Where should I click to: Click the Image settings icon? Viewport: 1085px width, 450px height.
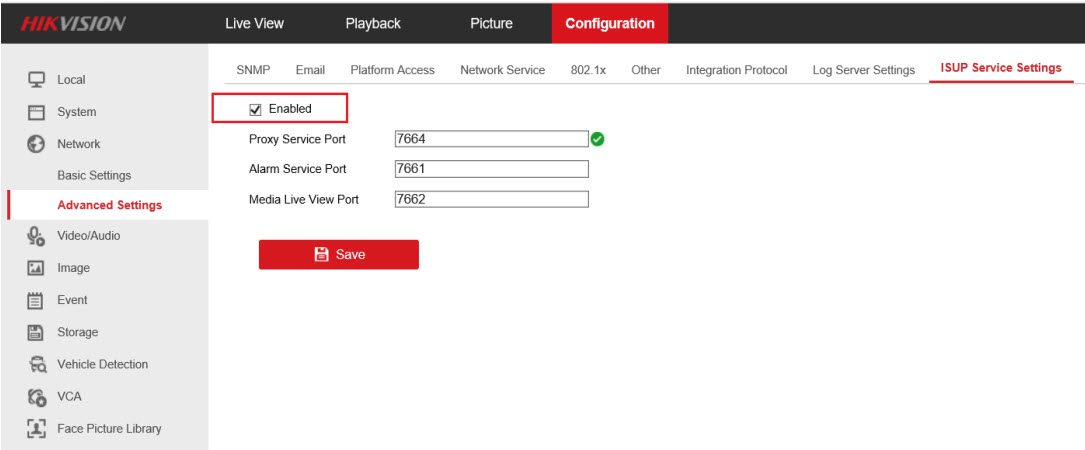(36, 268)
